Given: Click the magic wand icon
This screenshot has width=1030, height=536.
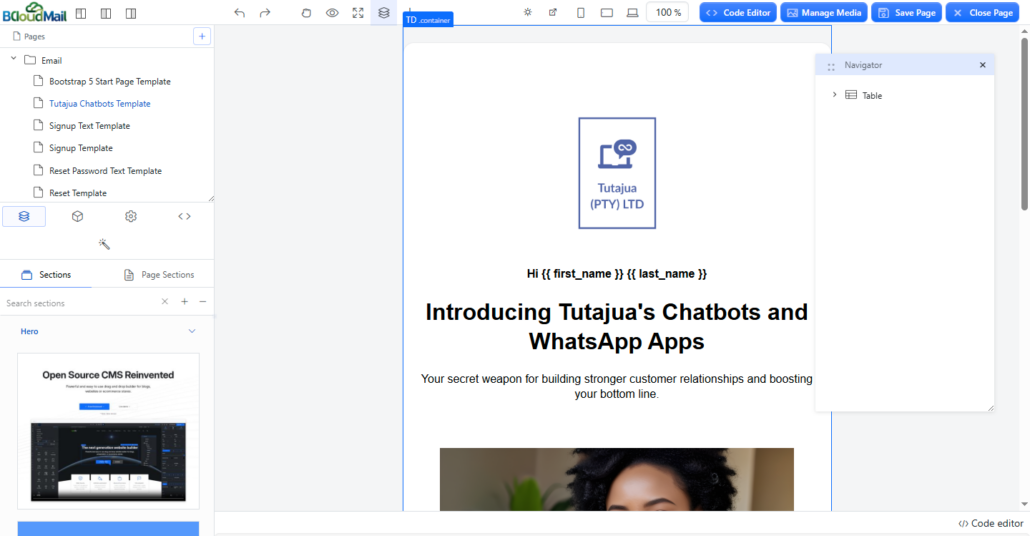Looking at the screenshot, I should click(x=104, y=244).
